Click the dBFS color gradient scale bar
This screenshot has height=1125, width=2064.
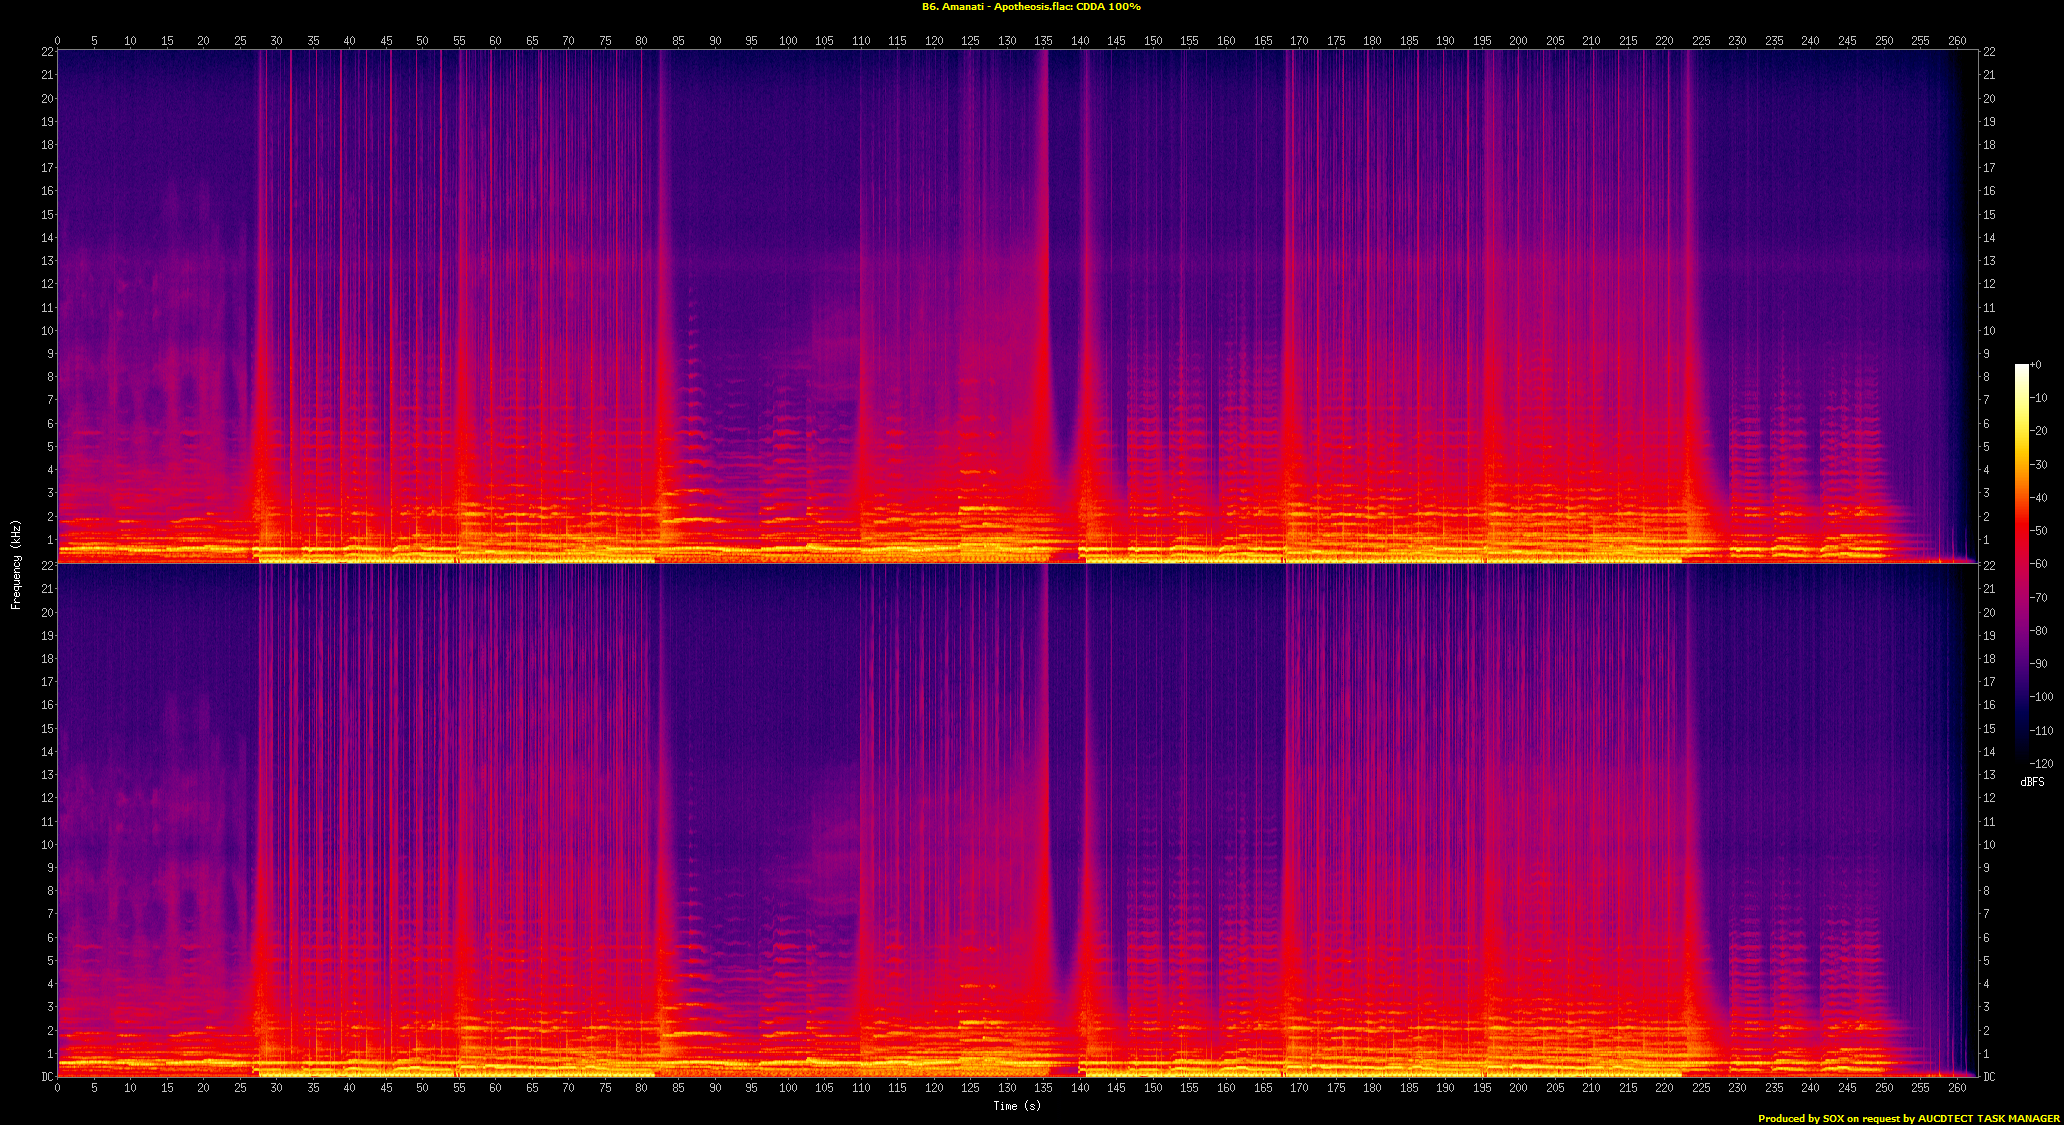(x=2021, y=560)
